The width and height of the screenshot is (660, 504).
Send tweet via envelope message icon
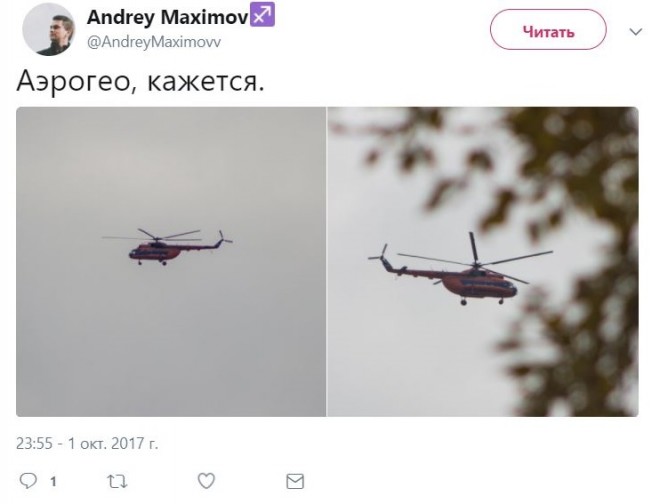pos(295,481)
